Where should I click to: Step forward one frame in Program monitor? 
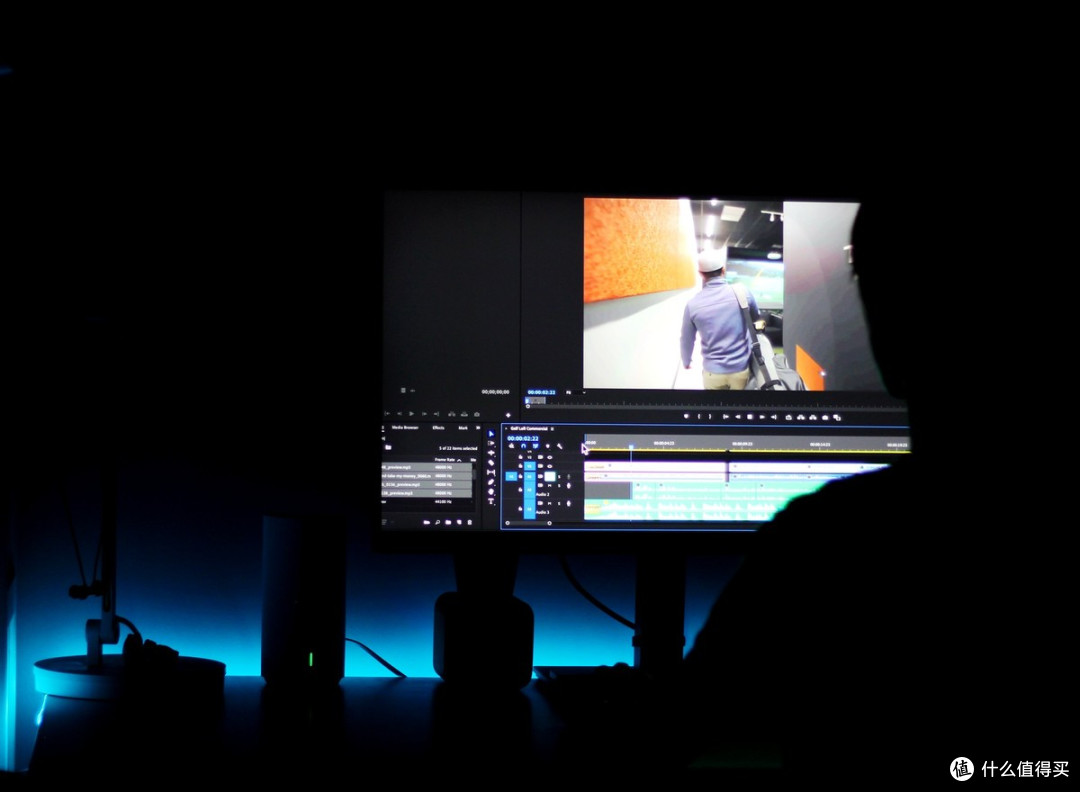(x=762, y=417)
